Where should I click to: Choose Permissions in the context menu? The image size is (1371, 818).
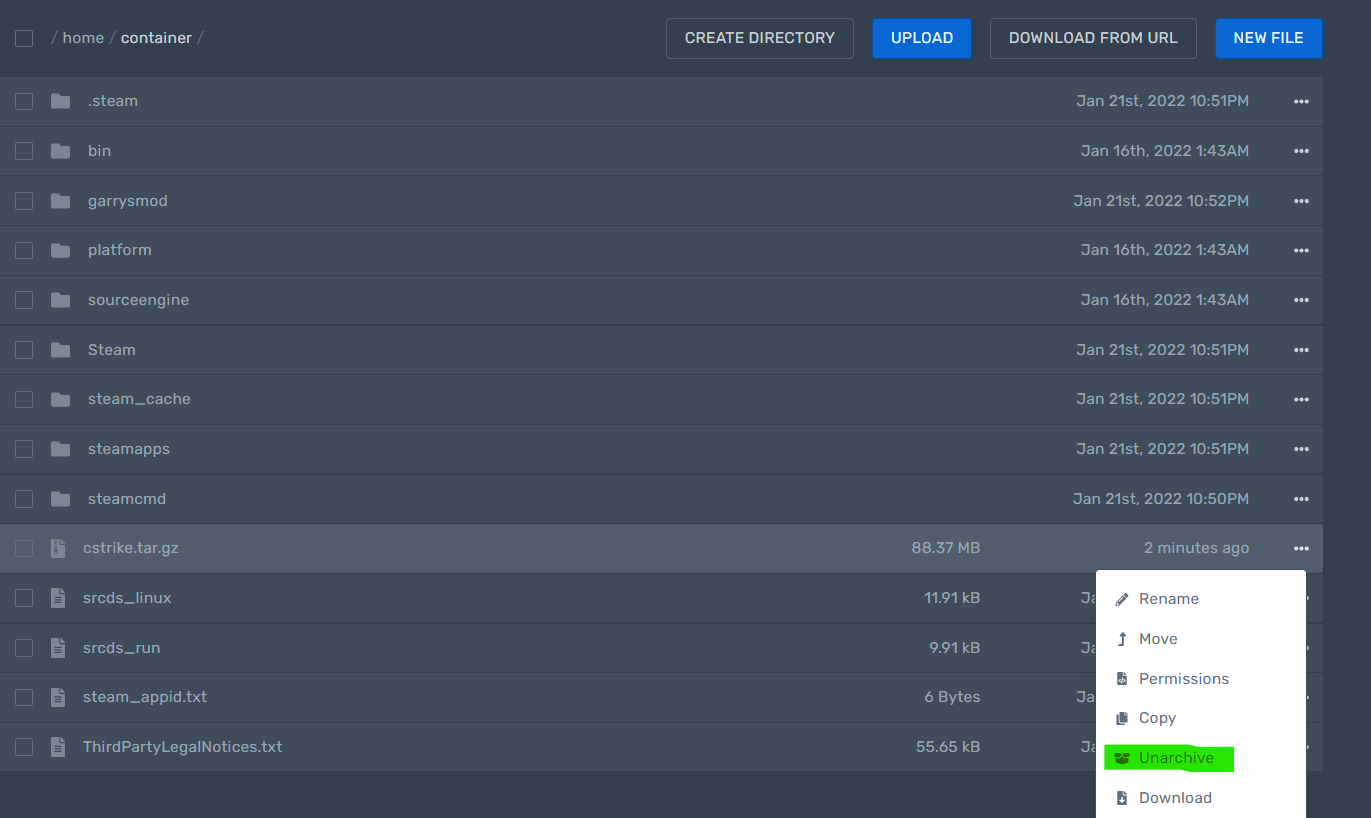pos(1184,678)
